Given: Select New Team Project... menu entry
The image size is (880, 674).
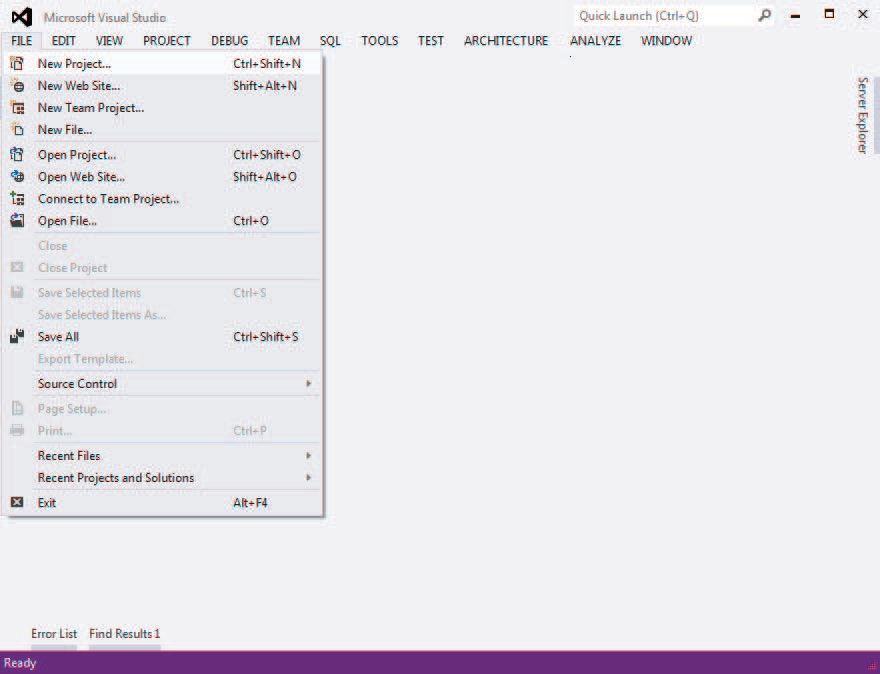Looking at the screenshot, I should (163, 108).
